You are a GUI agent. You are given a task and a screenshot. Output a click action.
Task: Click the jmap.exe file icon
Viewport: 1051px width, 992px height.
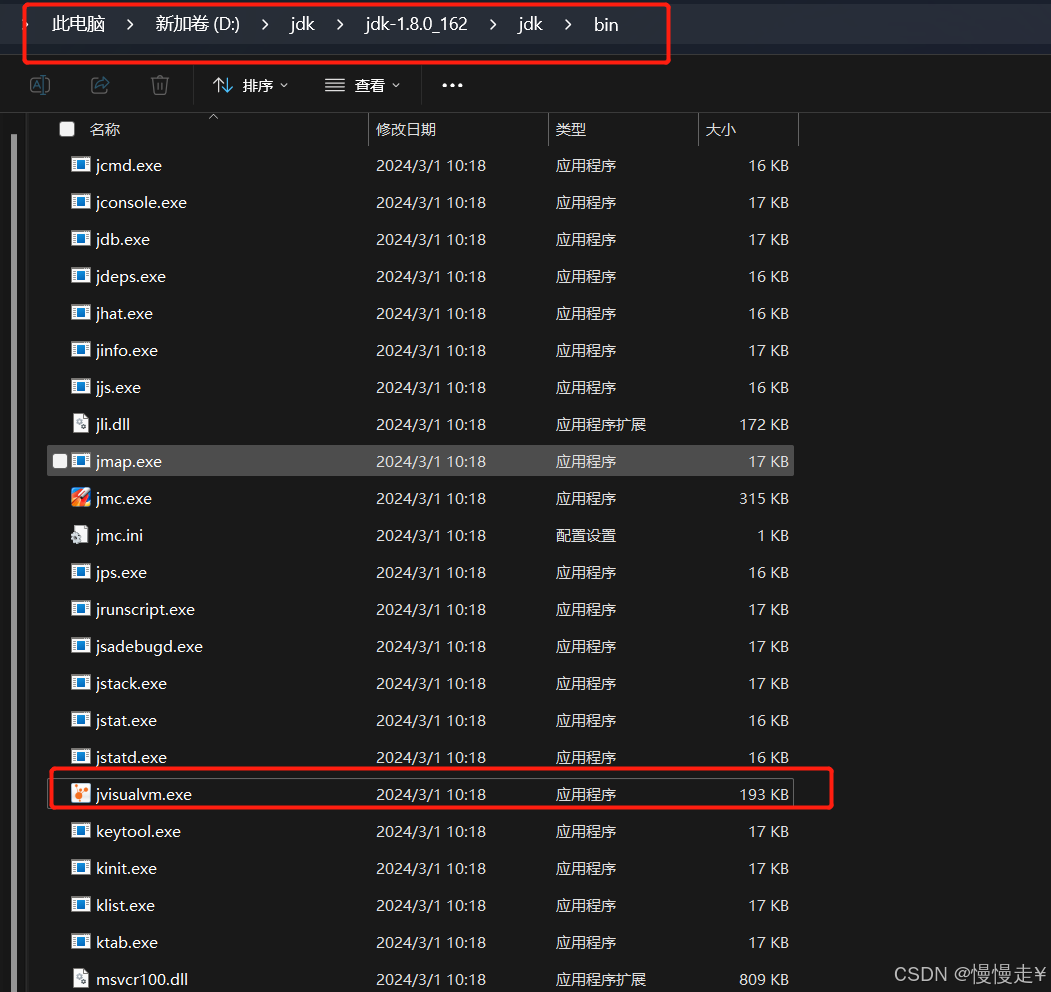[x=80, y=460]
